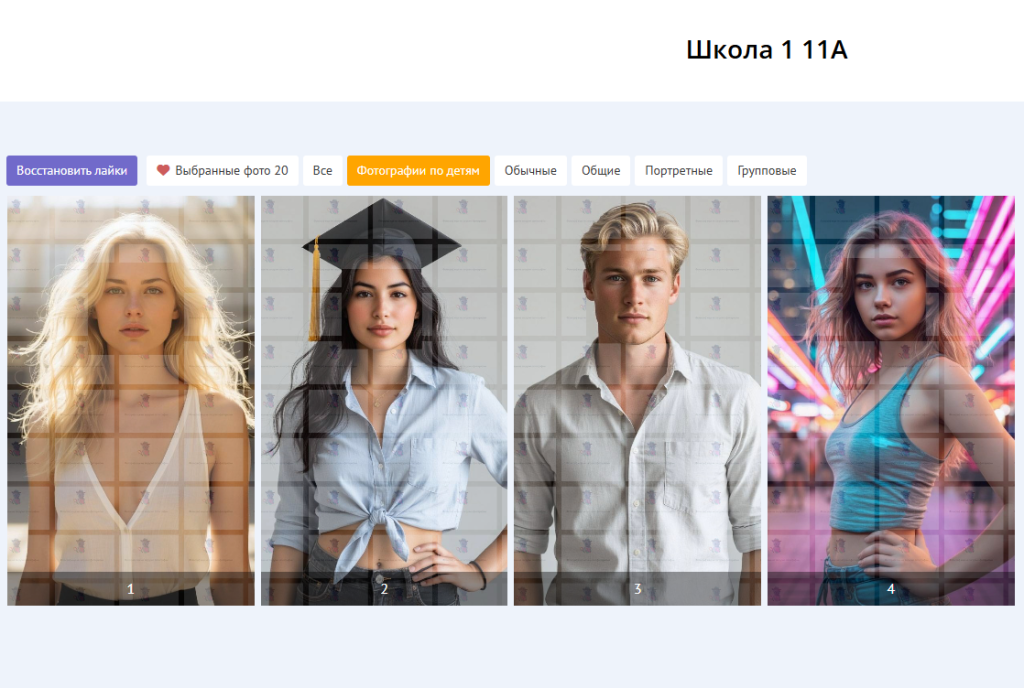Screen dimensions: 1024x688
Task: Switch to the Общие tab
Action: (601, 170)
